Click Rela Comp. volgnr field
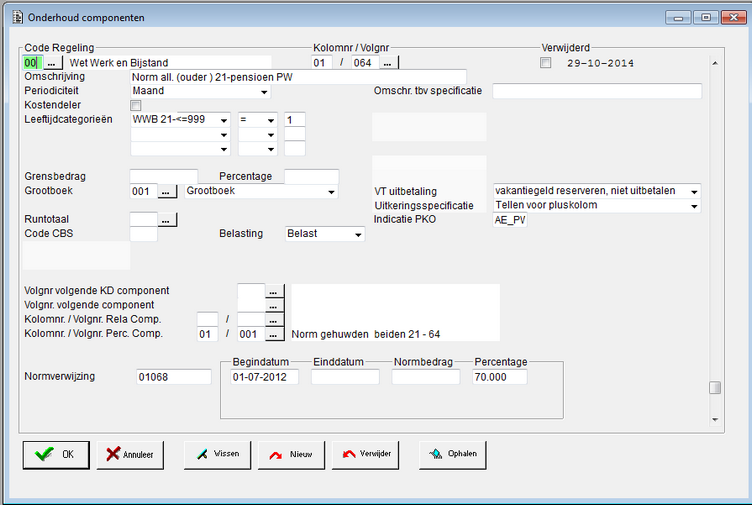Viewport: 752px width, 505px height. [x=251, y=320]
